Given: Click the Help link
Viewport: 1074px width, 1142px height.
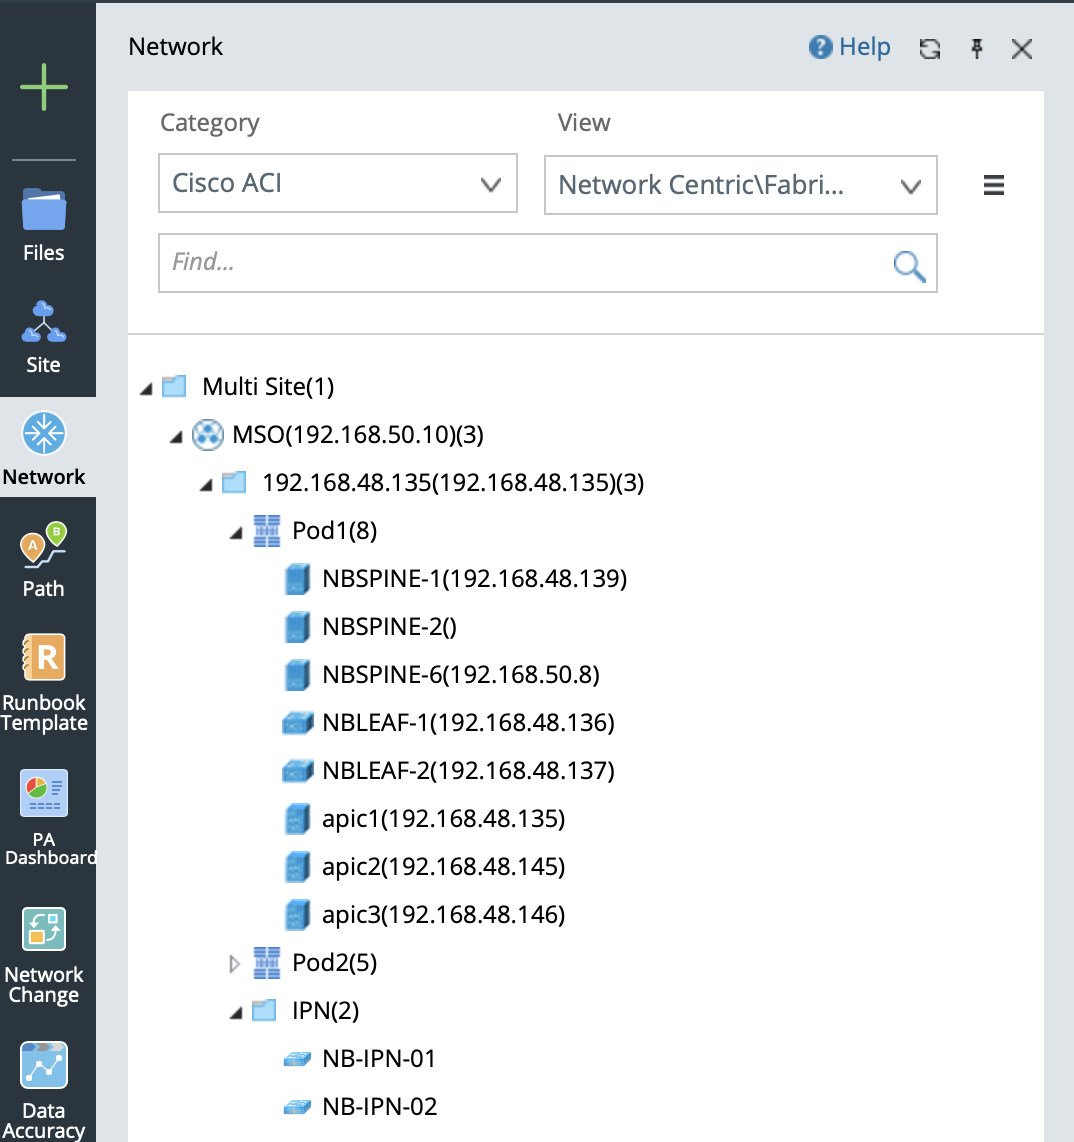Looking at the screenshot, I should point(850,47).
